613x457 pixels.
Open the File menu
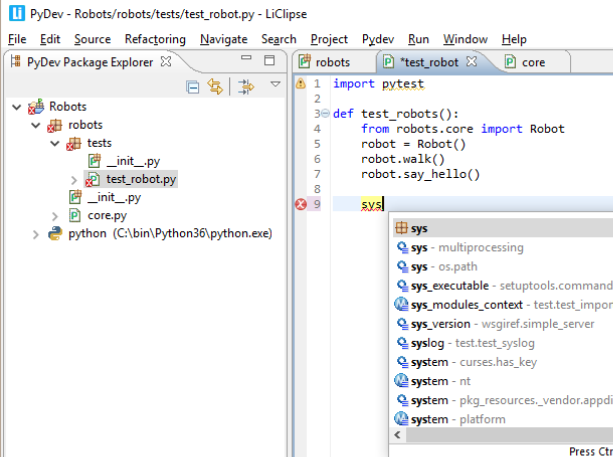(17, 39)
